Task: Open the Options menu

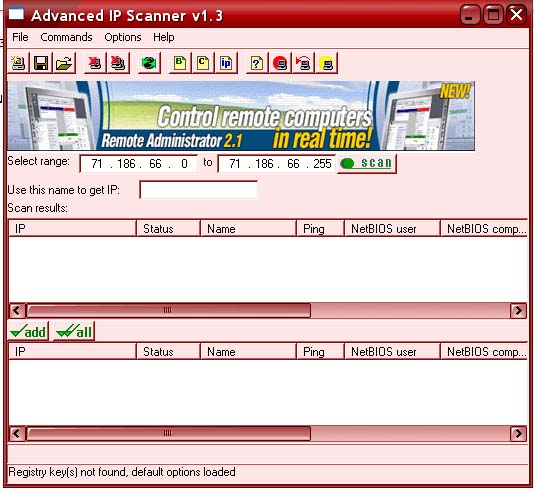Action: click(123, 37)
